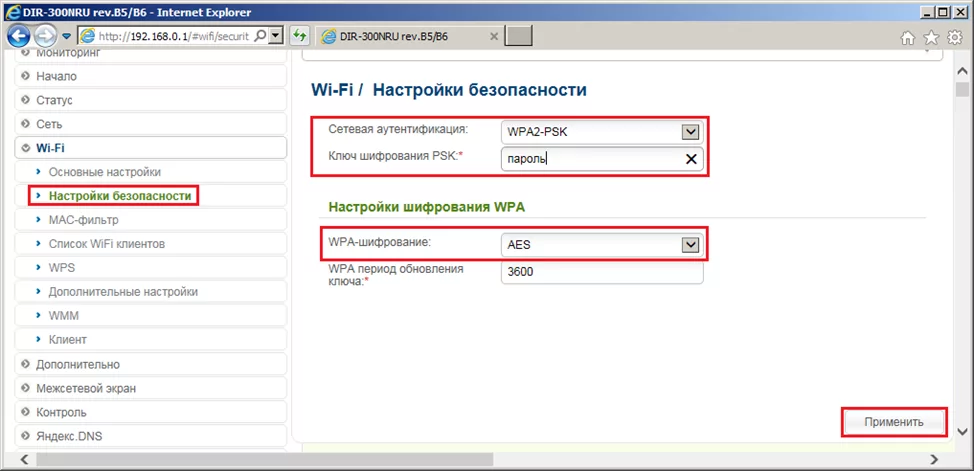This screenshot has height=471, width=974.
Task: Expand the Межсетевой экран menu section
Action: pyautogui.click(x=151, y=388)
